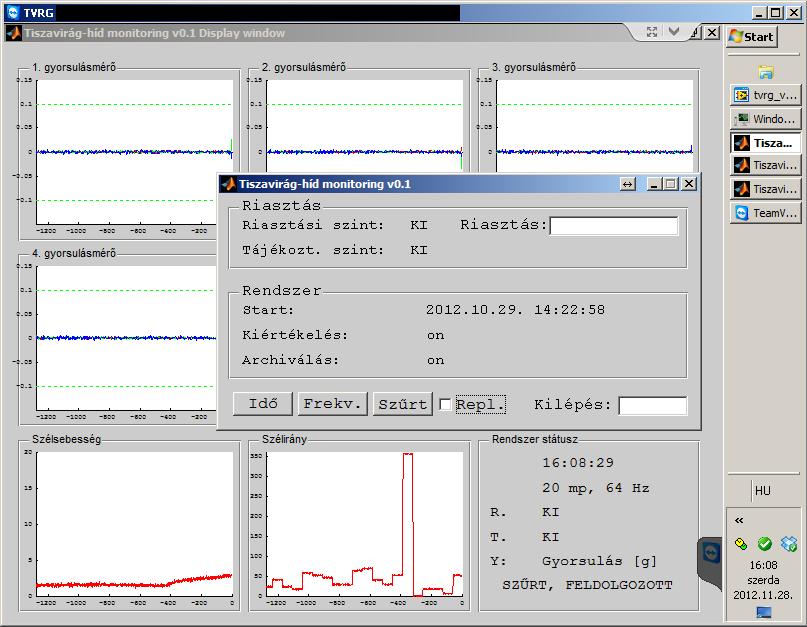Click the R. KI status line
Image resolution: width=807 pixels, height=627 pixels.
524,512
